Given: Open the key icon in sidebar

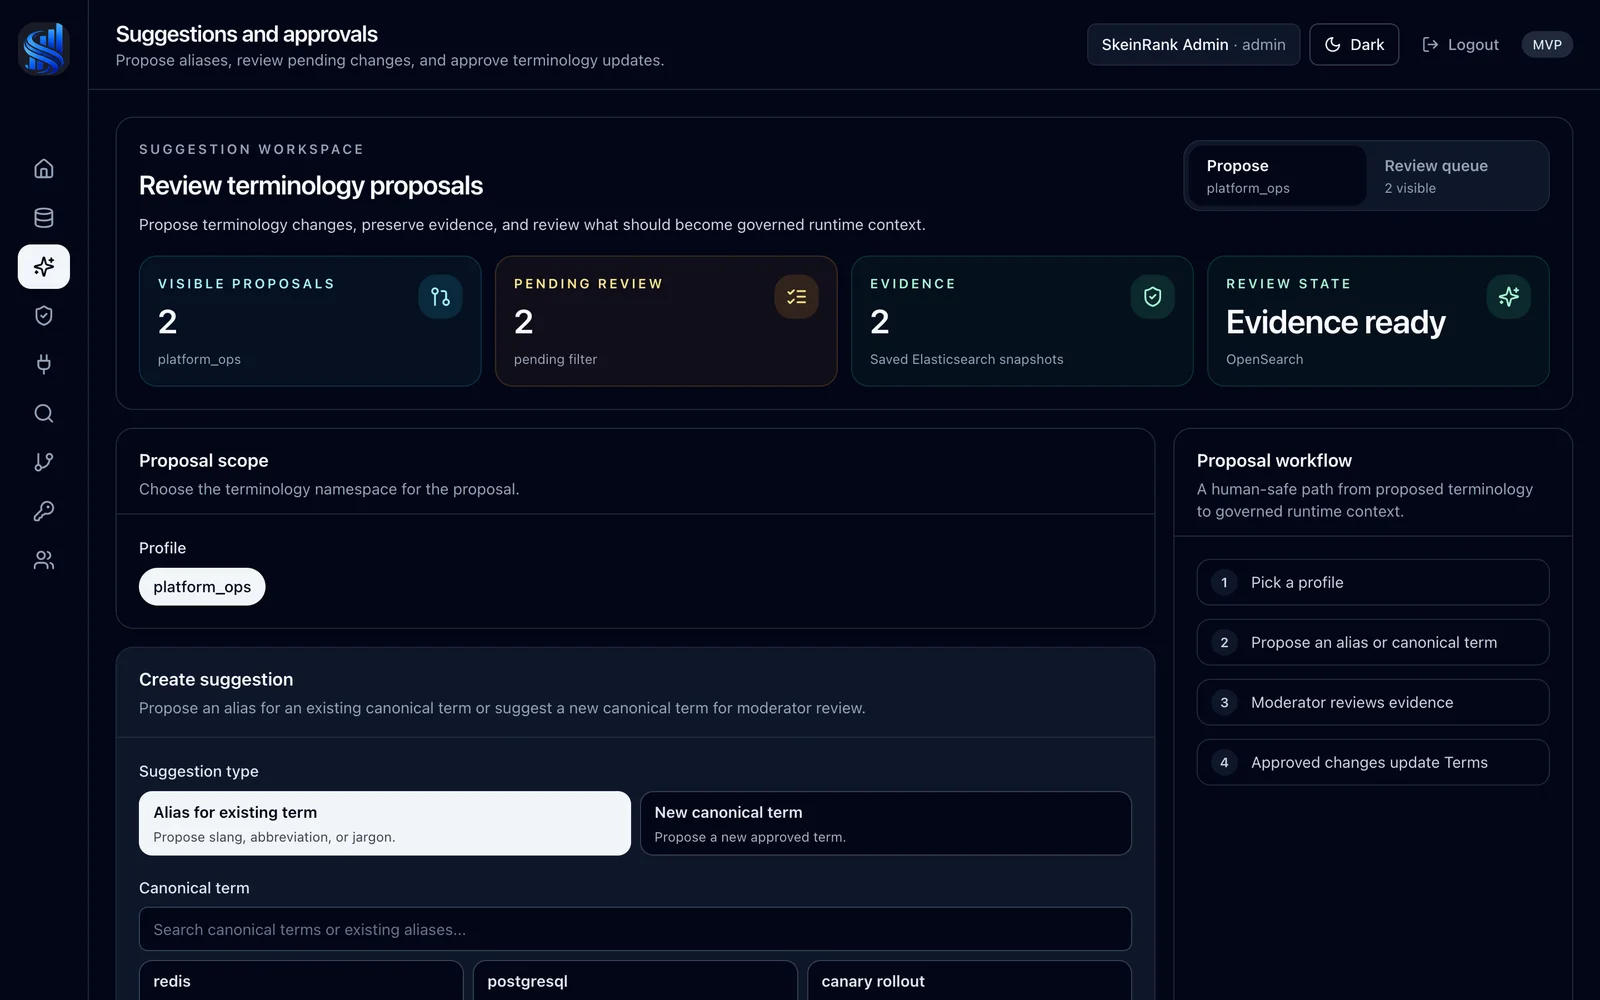Looking at the screenshot, I should coord(44,511).
